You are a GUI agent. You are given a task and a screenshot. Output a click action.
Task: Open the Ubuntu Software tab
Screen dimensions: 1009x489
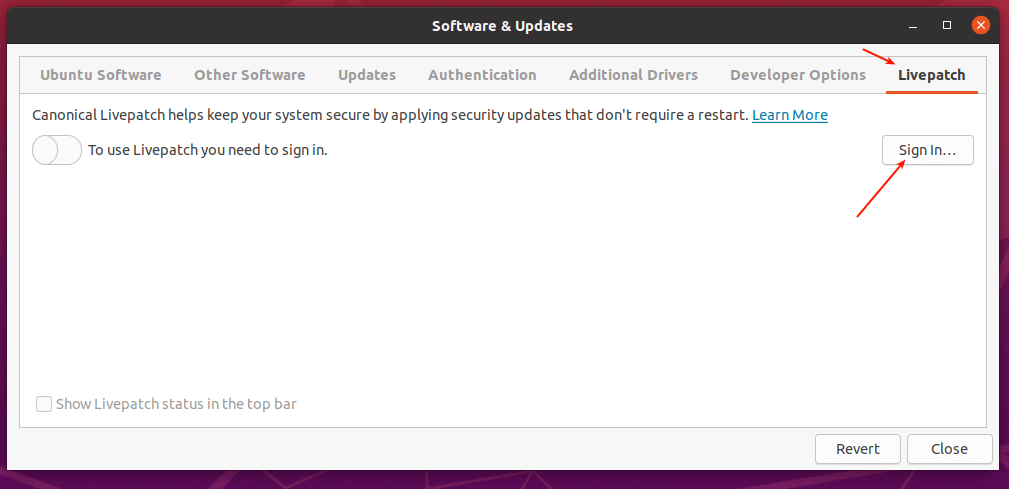pyautogui.click(x=100, y=75)
